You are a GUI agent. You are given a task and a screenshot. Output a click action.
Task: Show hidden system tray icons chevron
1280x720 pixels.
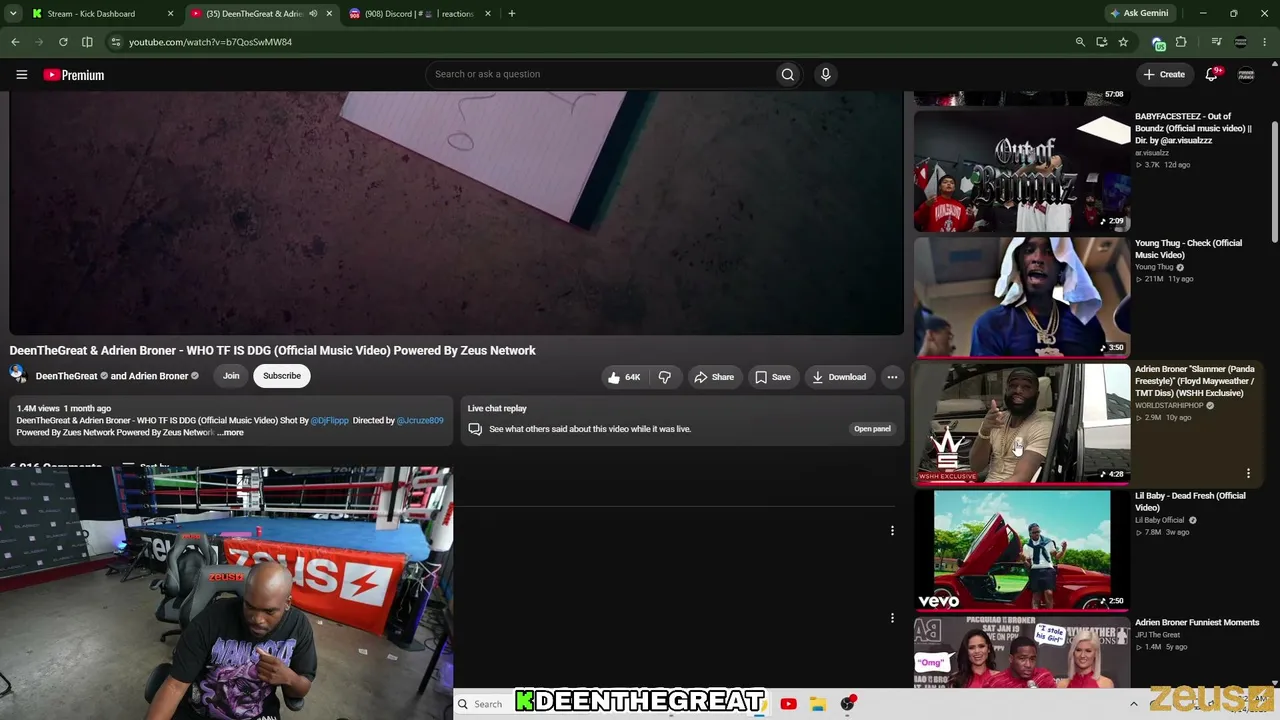[x=1133, y=704]
